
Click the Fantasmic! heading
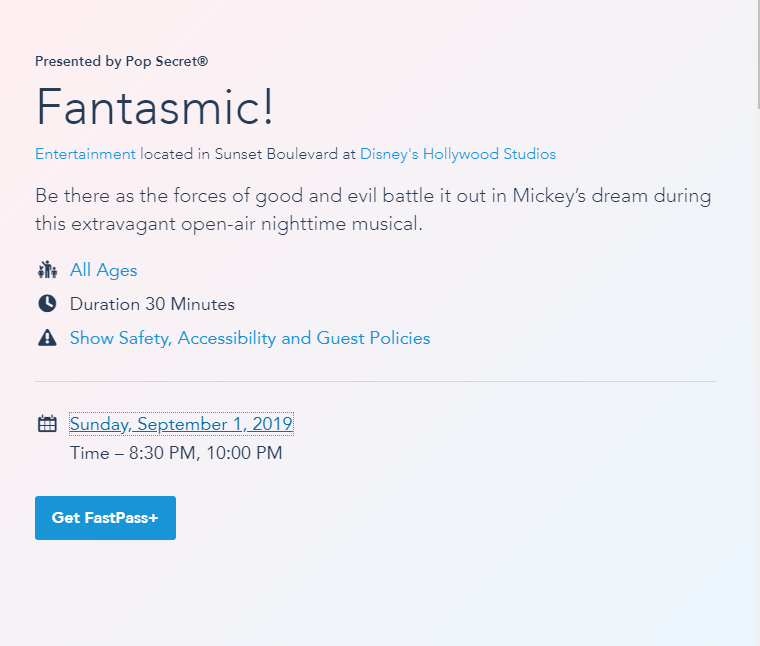click(x=155, y=107)
